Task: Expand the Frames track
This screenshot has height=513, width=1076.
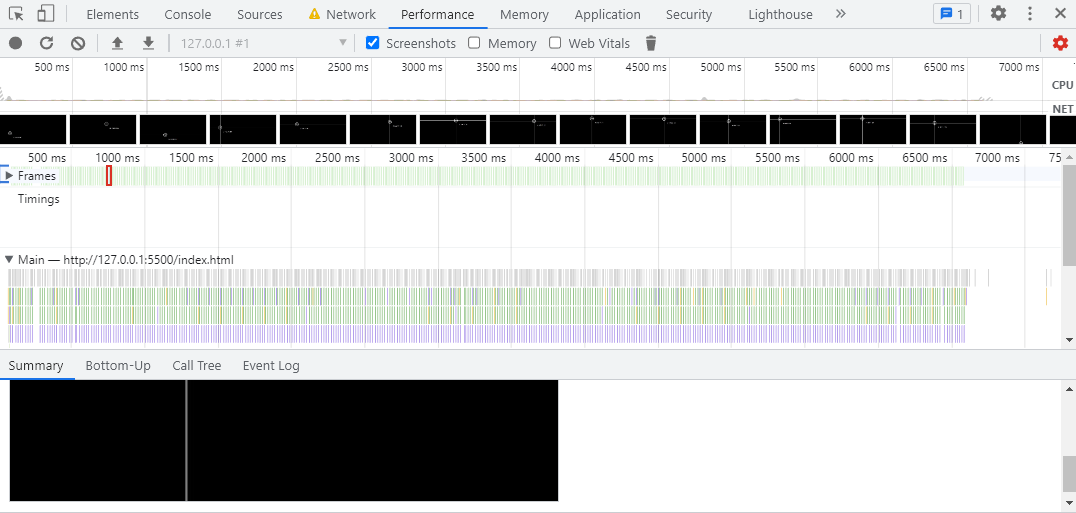Action: 9,176
